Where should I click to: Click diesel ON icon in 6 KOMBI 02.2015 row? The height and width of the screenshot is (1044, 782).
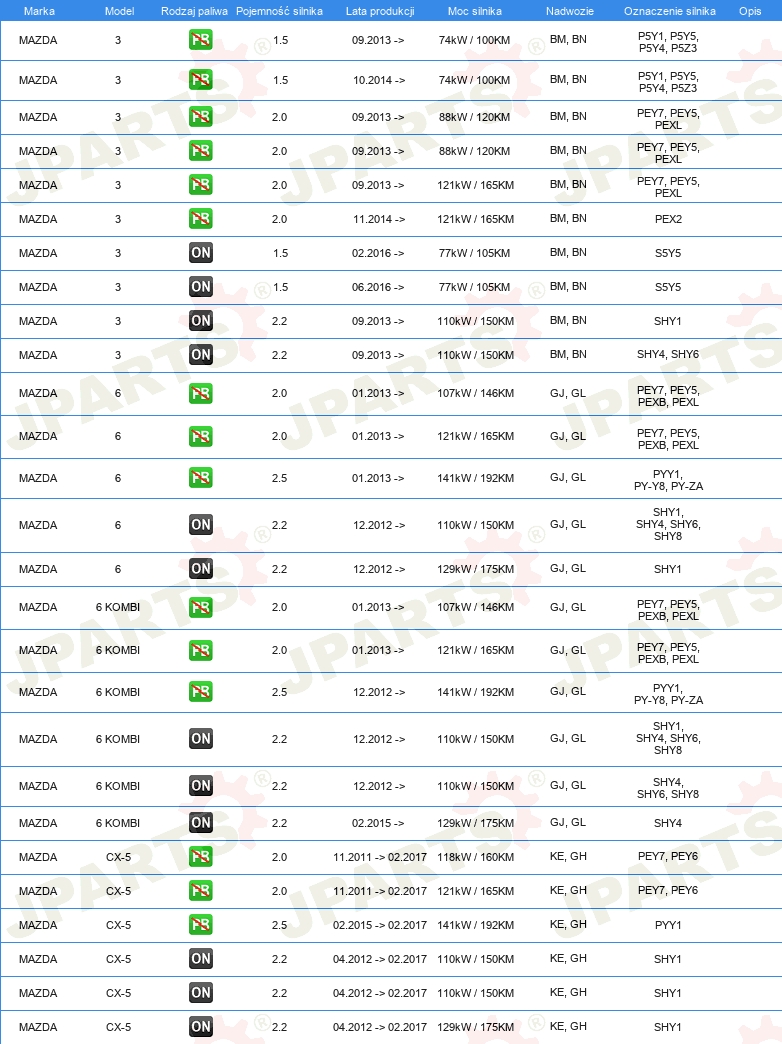coord(200,822)
